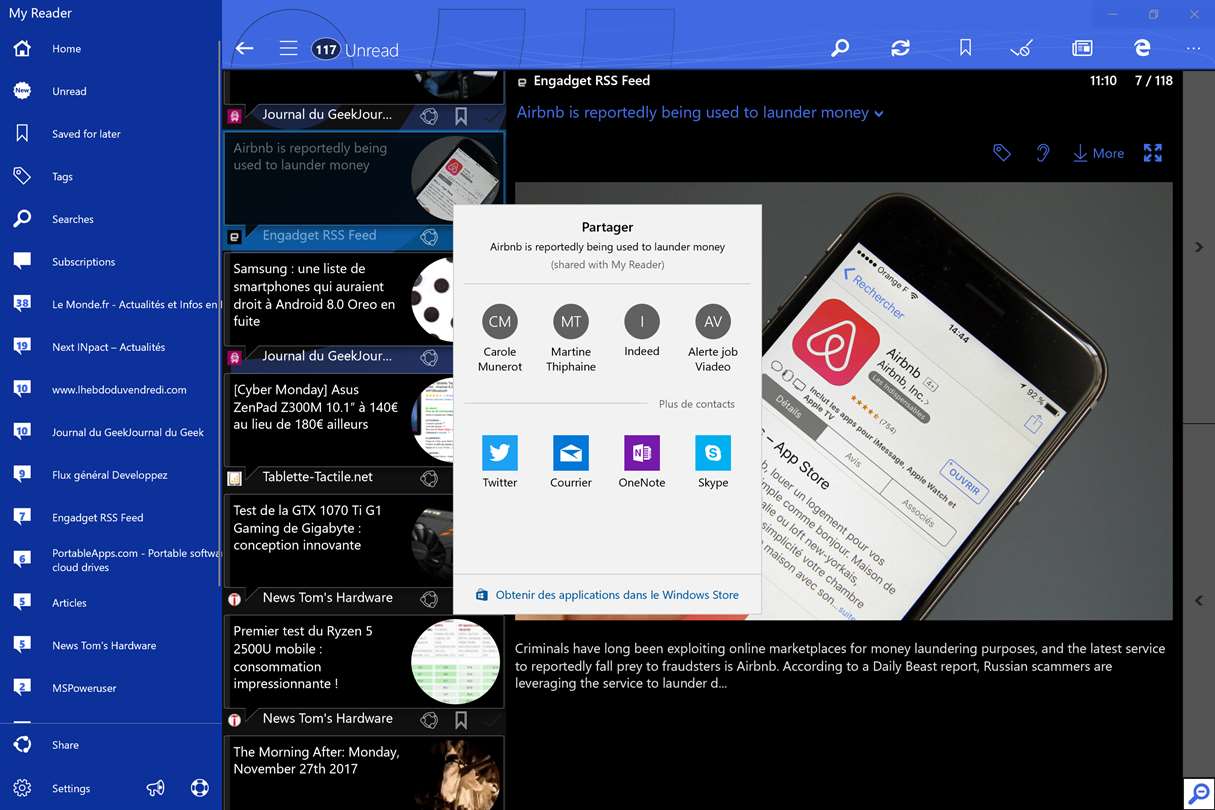Open The Morning After article

pyautogui.click(x=364, y=773)
